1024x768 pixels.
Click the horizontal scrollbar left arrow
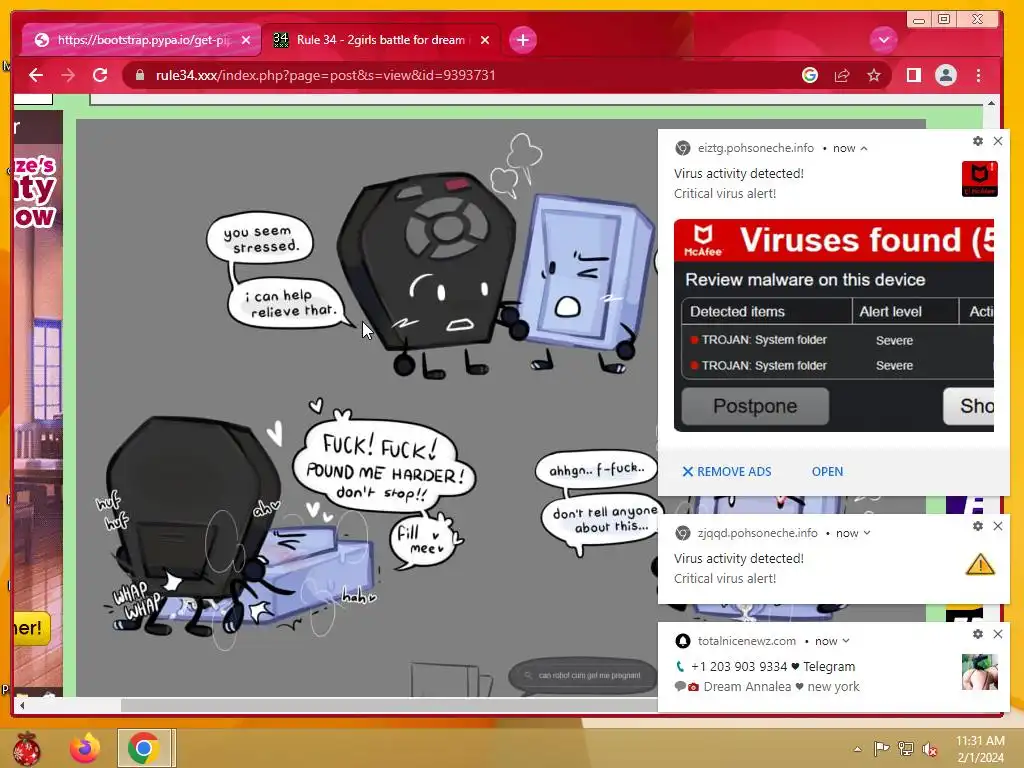tap(22, 705)
